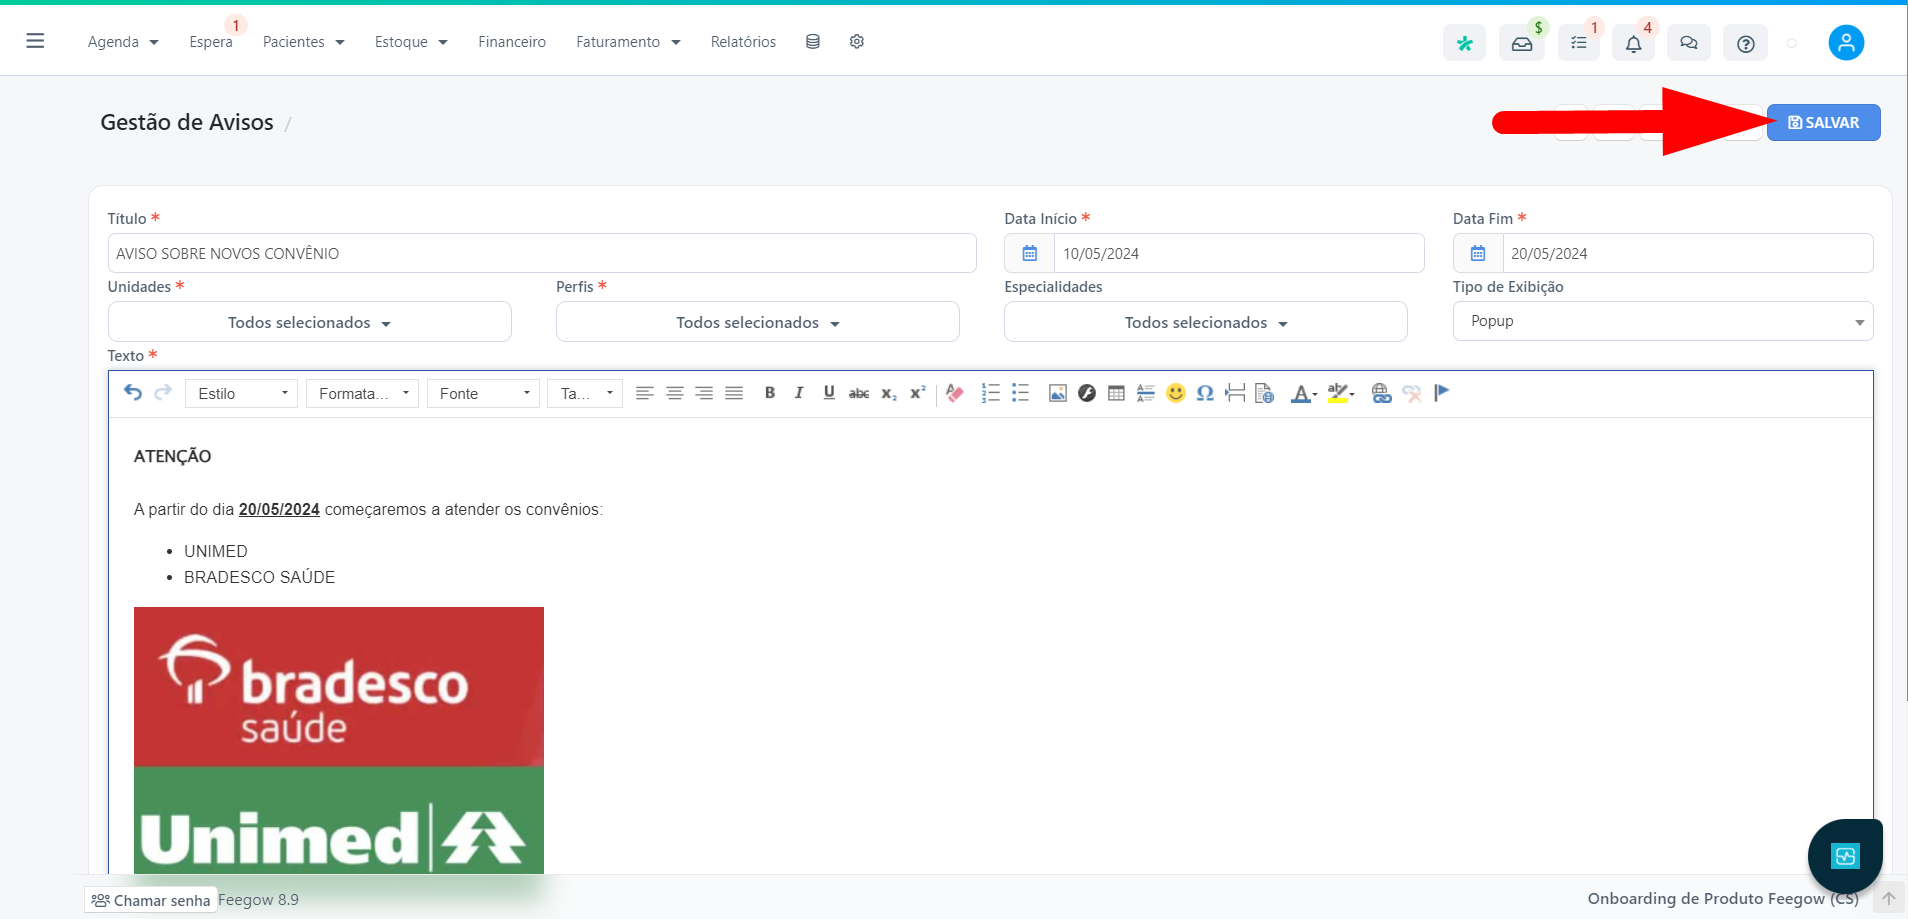1908x919 pixels.
Task: Insert table in editor
Action: (x=1117, y=393)
